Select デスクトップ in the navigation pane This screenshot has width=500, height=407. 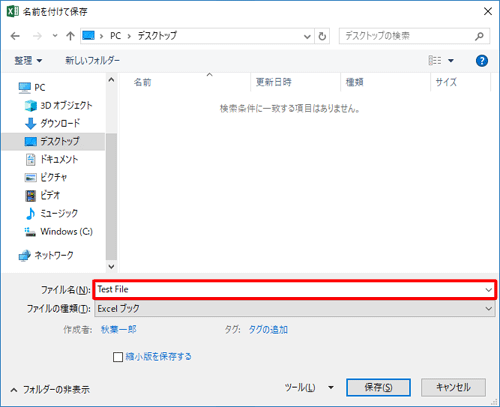pos(53,141)
